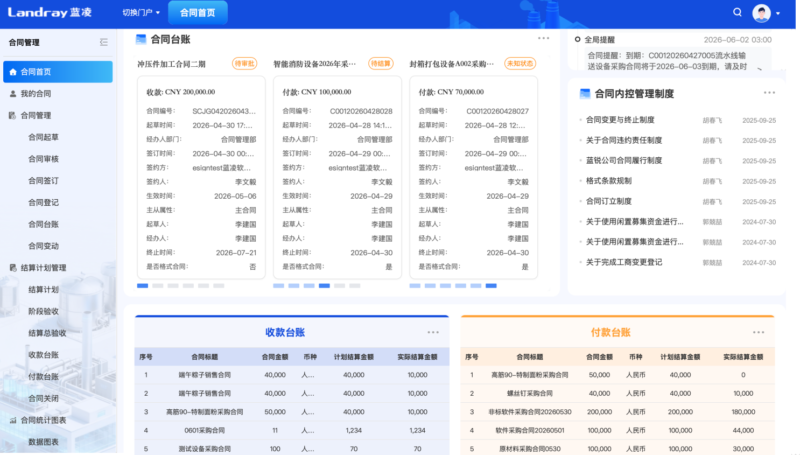800x455 pixels.
Task: Select the 软件采购合同20260501 row
Action: click(617, 431)
